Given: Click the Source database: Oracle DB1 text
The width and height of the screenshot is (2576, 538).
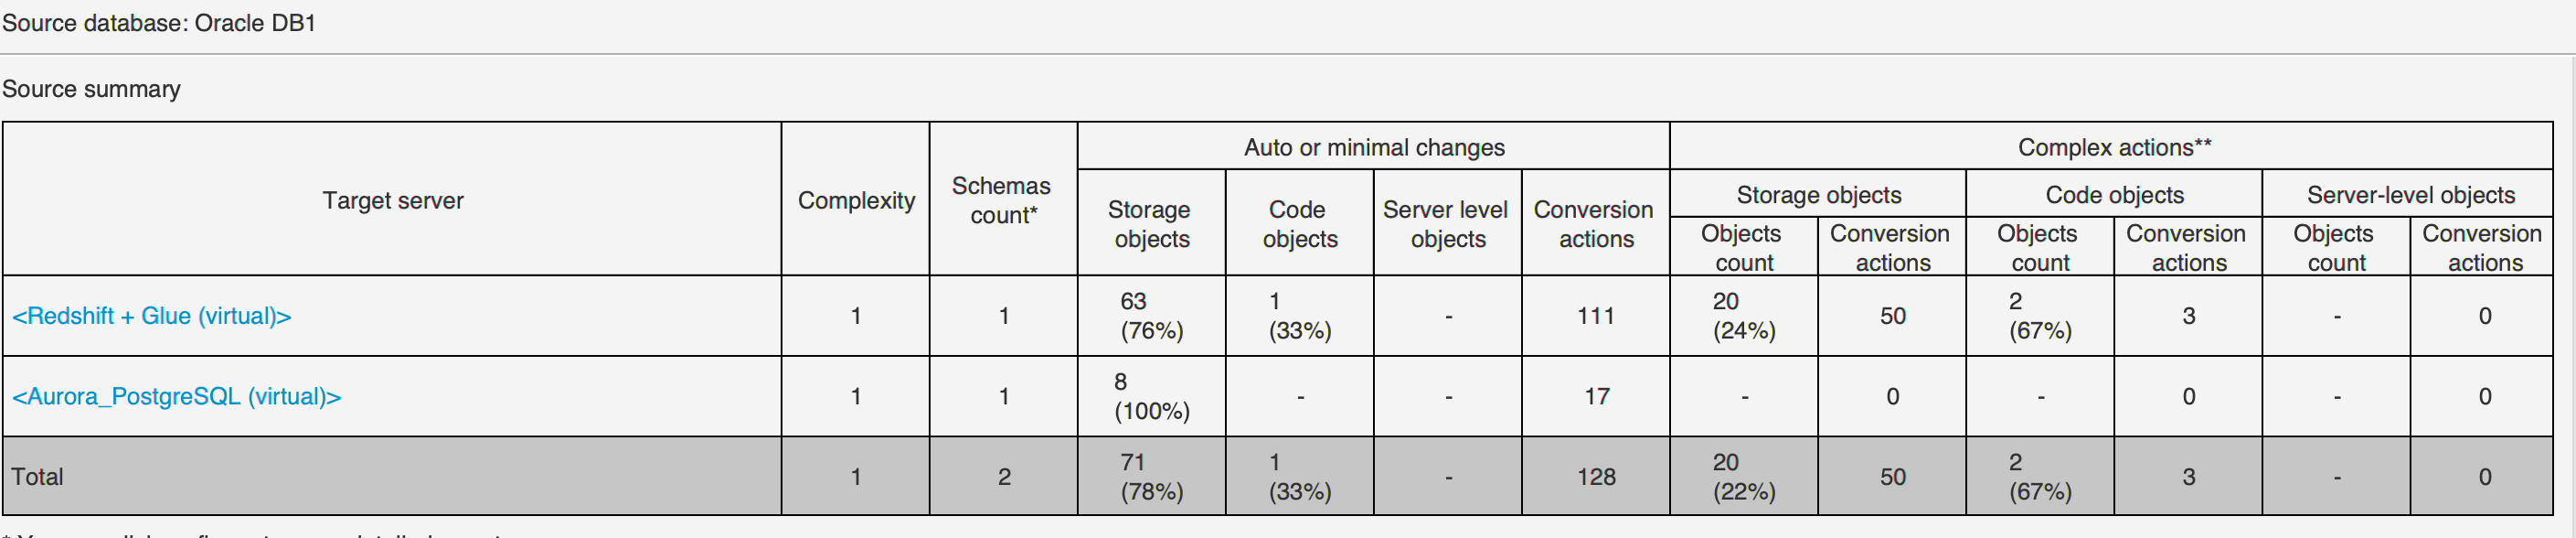Looking at the screenshot, I should 159,23.
